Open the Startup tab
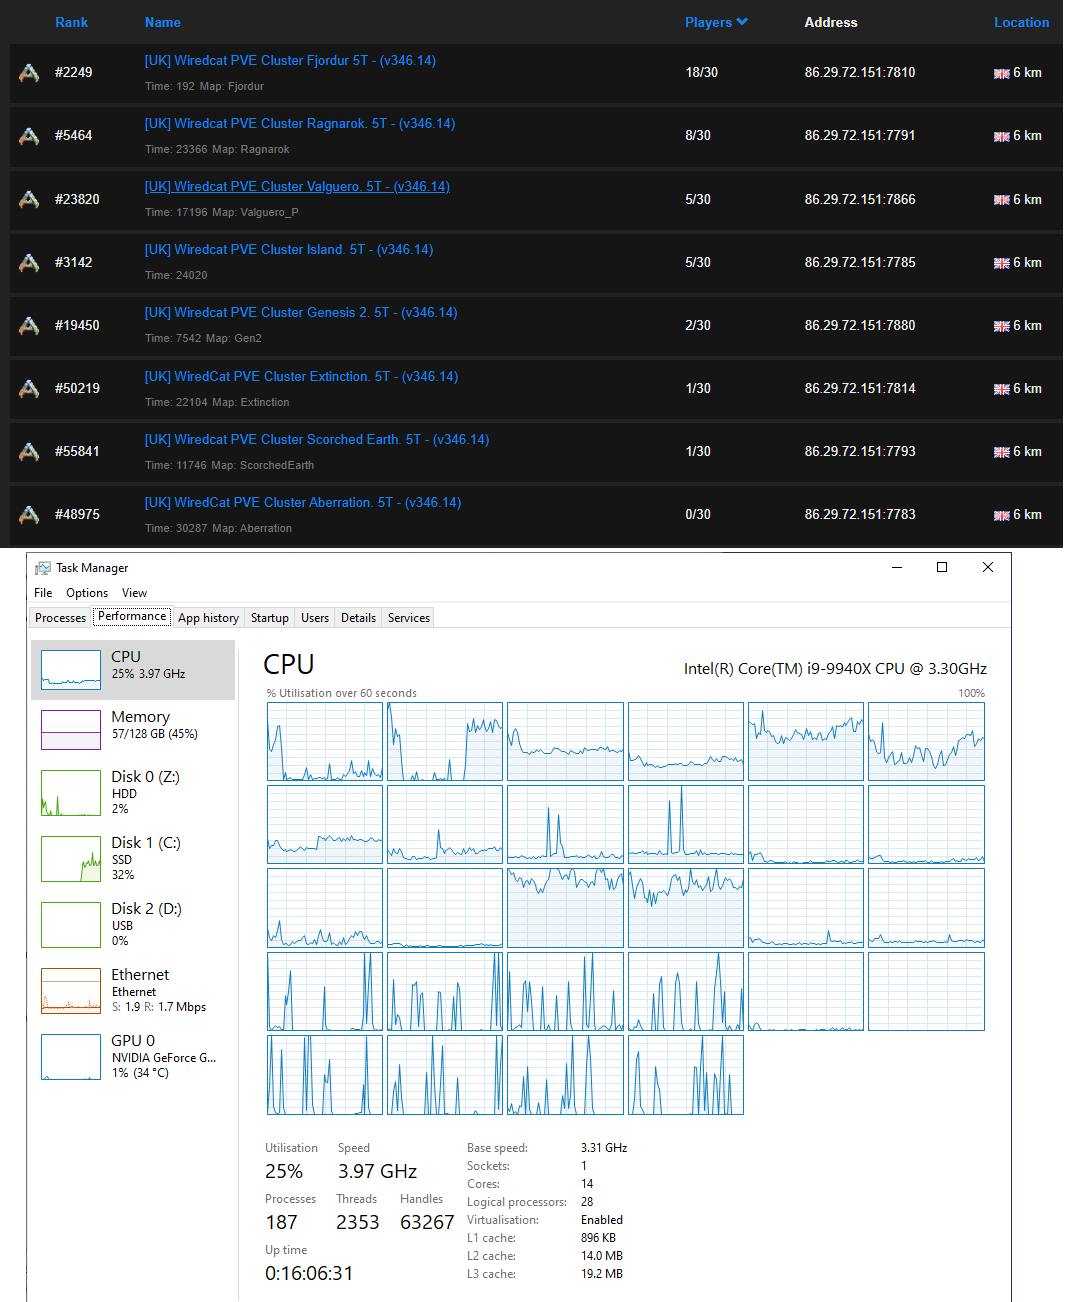 [269, 618]
